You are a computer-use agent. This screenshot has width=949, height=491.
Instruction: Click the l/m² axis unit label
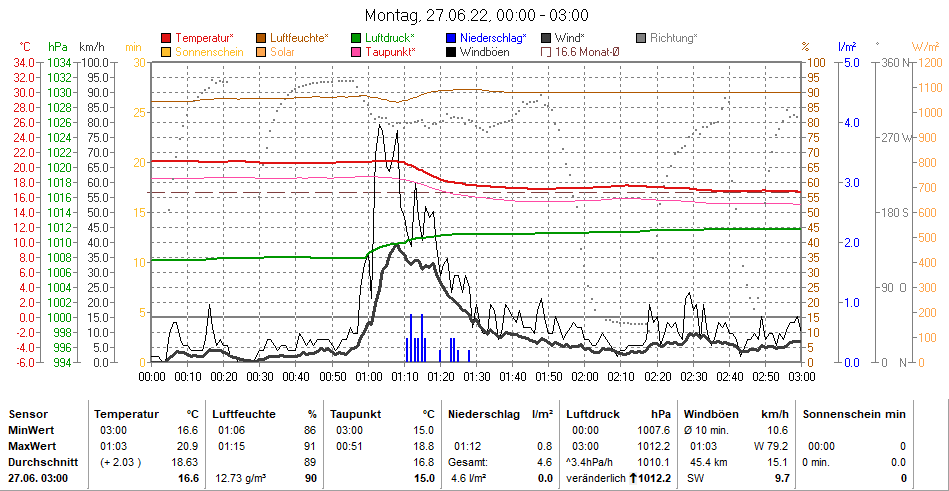click(847, 47)
